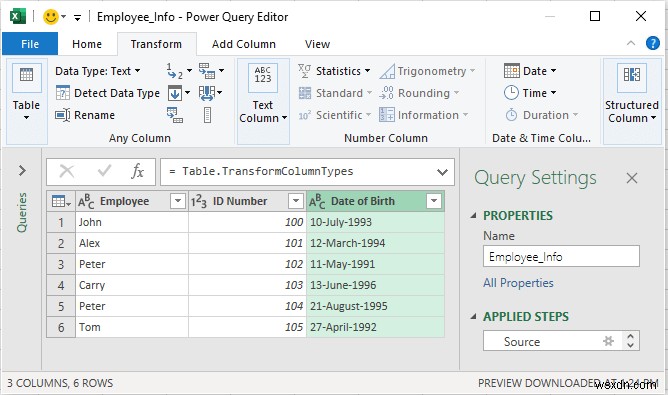Open the Rounding dropdown

(419, 93)
